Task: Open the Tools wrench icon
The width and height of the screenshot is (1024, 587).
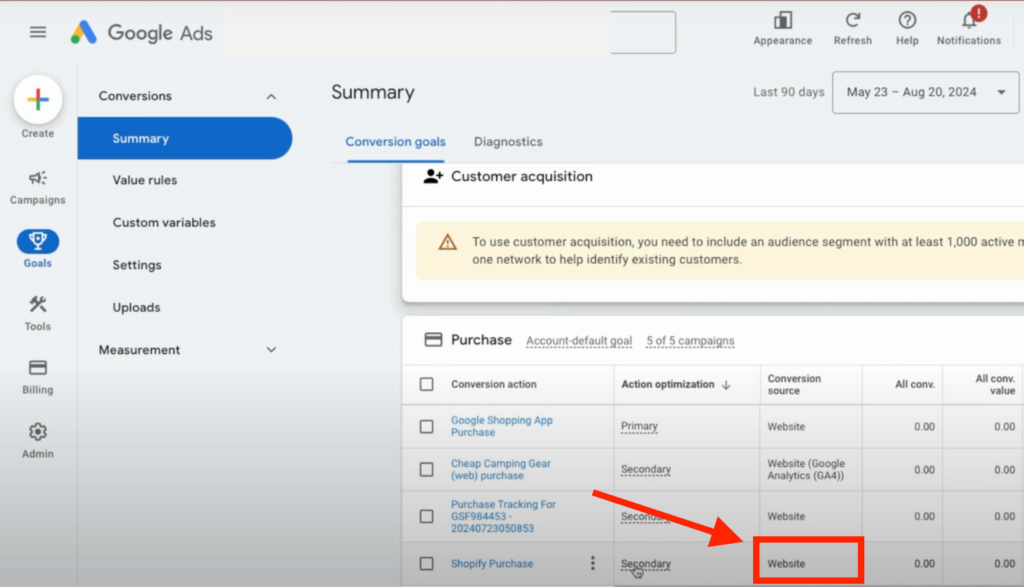Action: point(38,304)
